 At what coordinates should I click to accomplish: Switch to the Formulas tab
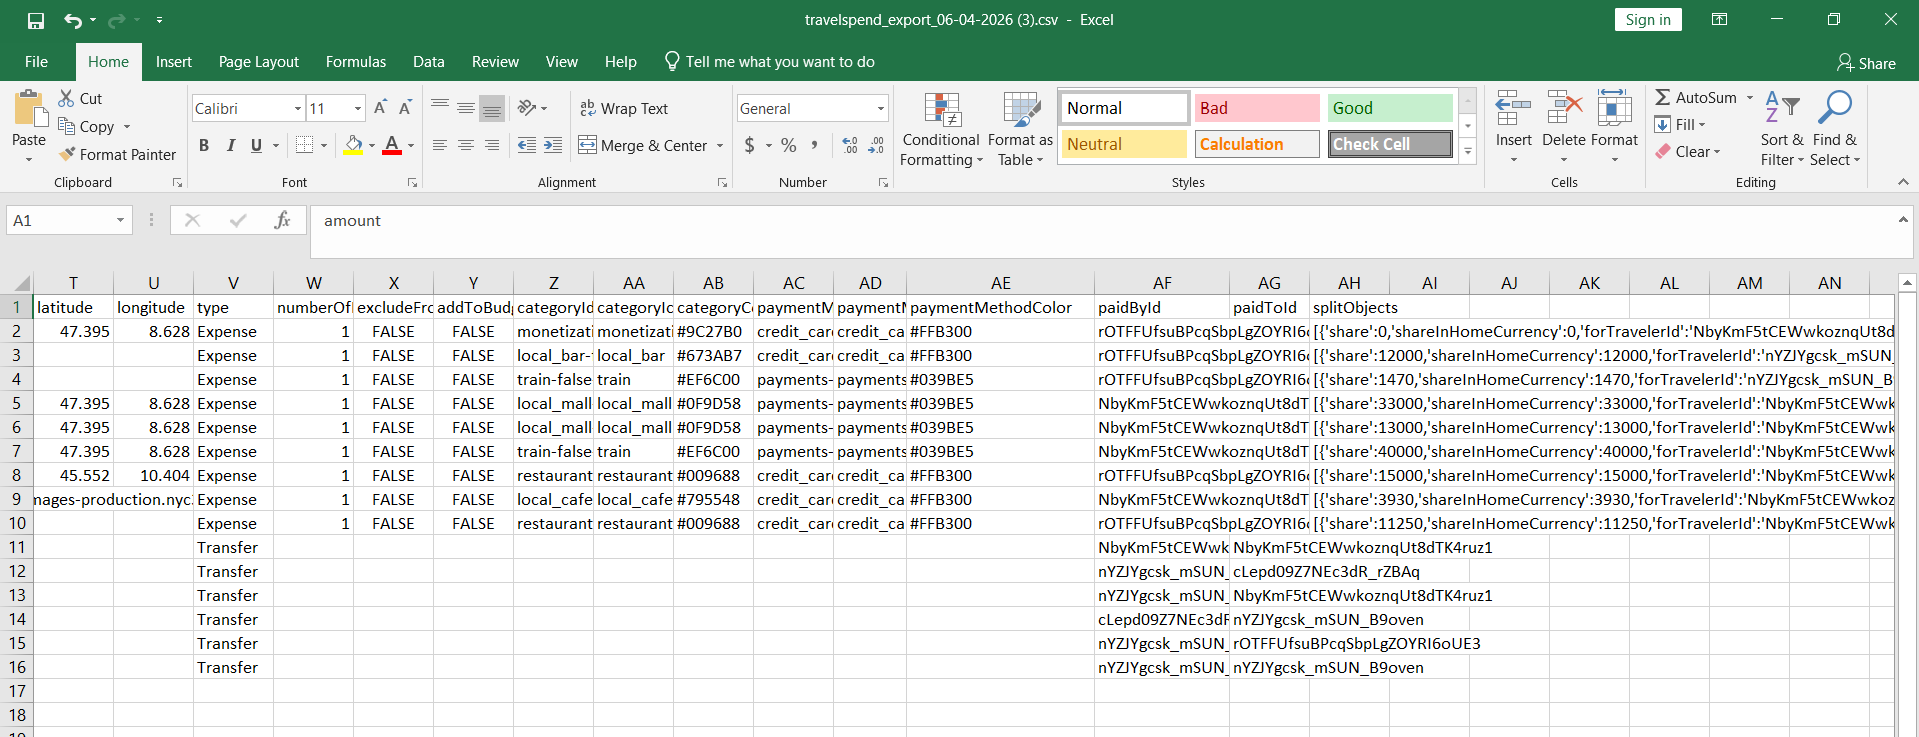click(356, 62)
